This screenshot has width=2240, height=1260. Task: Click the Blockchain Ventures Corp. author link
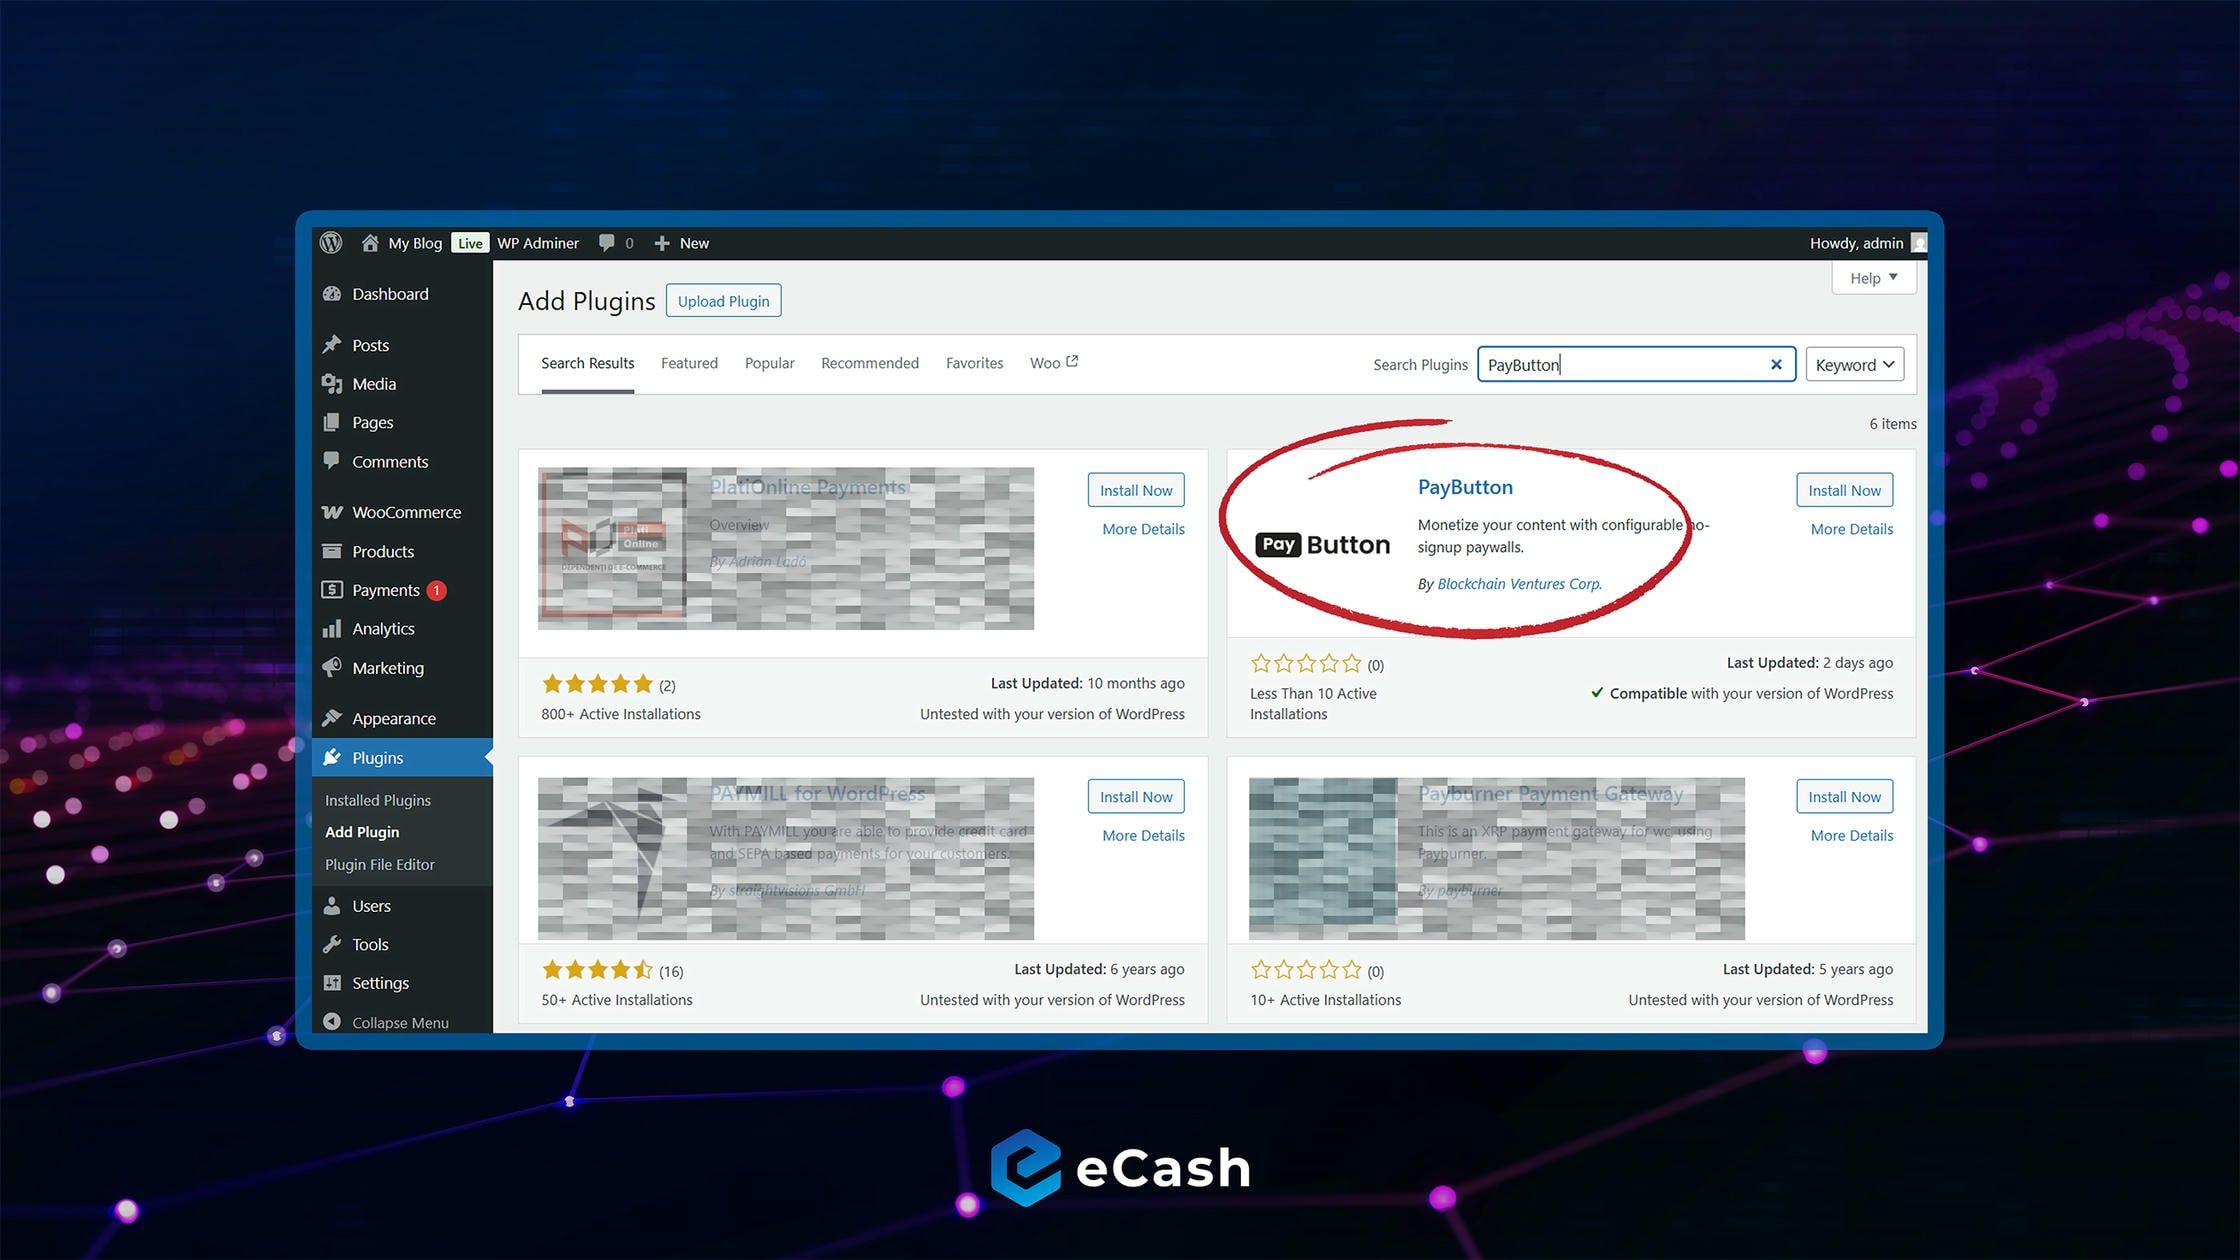tap(1519, 584)
